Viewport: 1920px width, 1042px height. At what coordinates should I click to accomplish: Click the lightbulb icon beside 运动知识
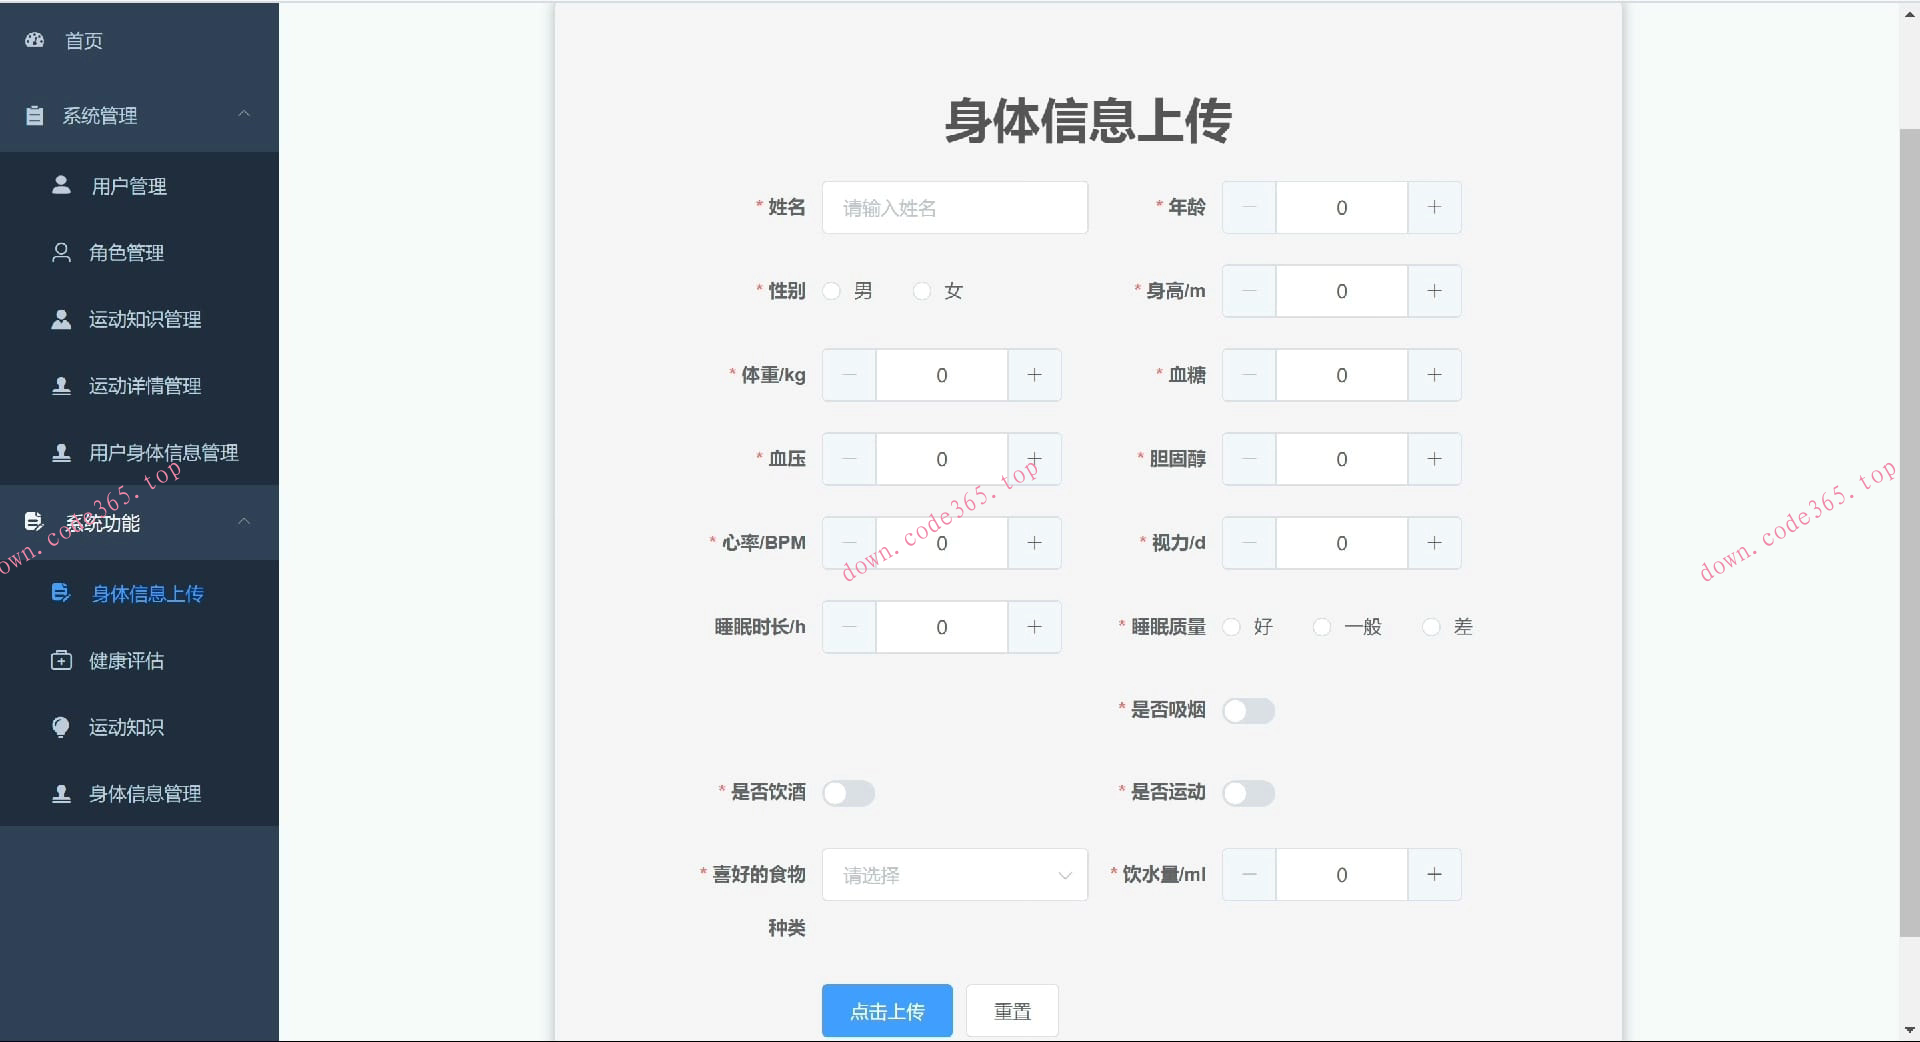[61, 727]
